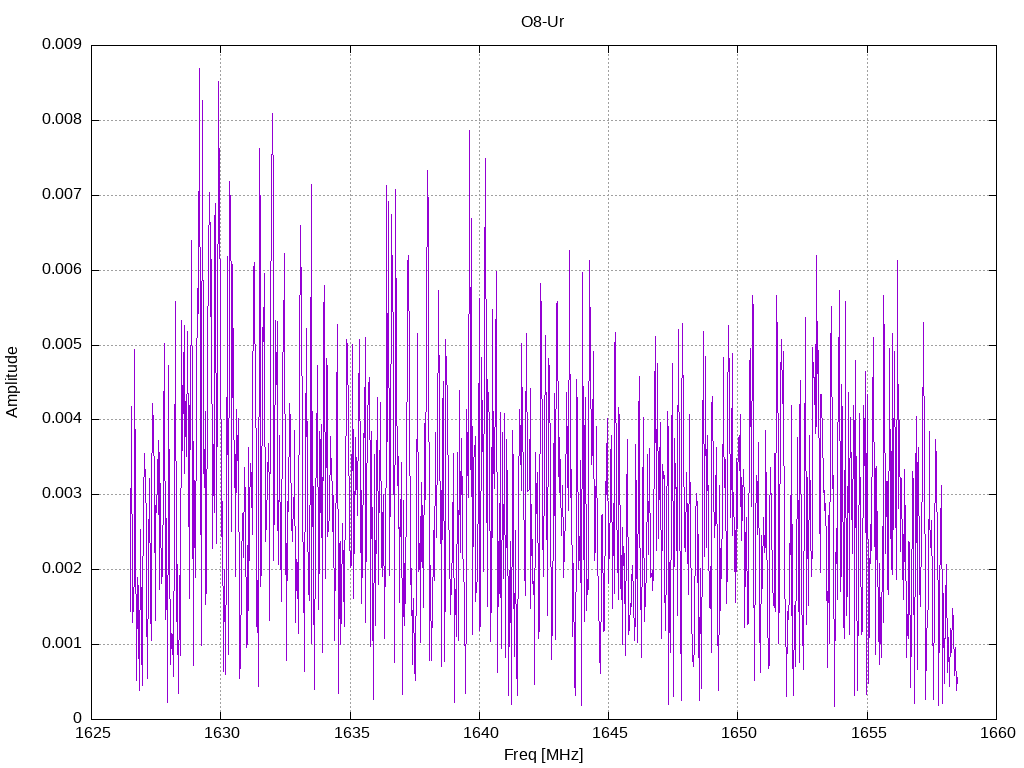Screen dimensions: 1024x768
Task: Click the plot title "O8-Ur"
Action: [542, 22]
